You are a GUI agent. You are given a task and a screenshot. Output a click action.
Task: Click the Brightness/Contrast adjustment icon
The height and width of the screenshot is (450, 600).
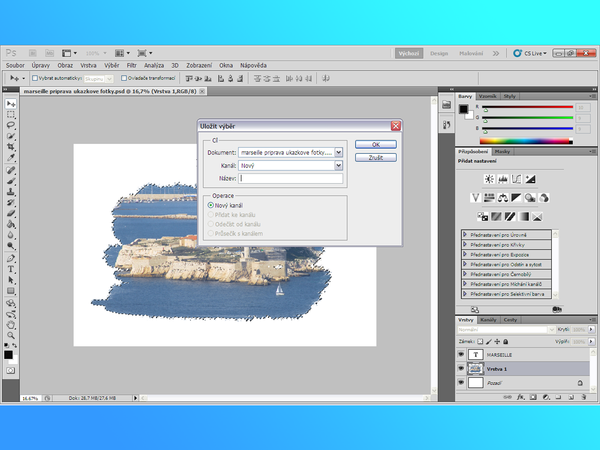[490, 178]
